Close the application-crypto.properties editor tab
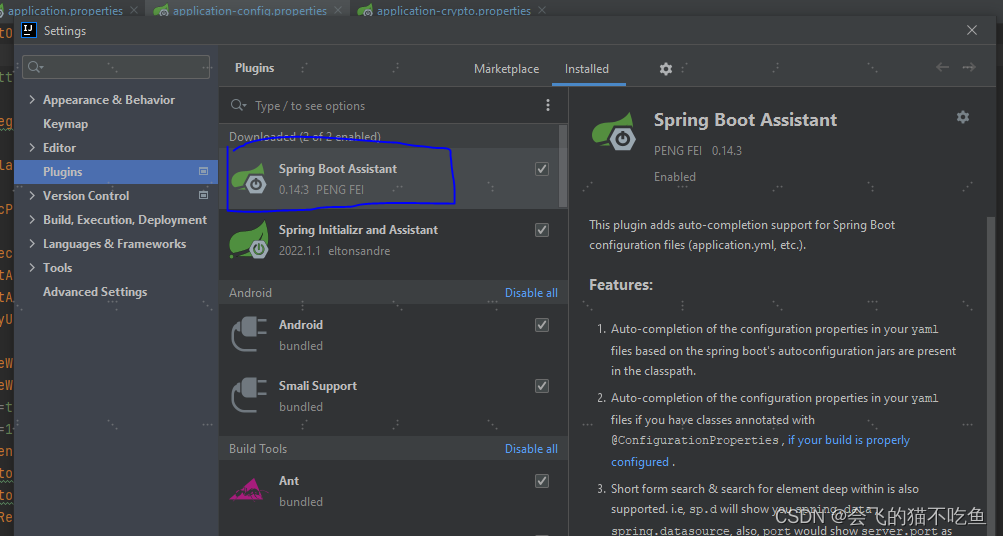Screen dimensions: 1003x536 (x=542, y=10)
